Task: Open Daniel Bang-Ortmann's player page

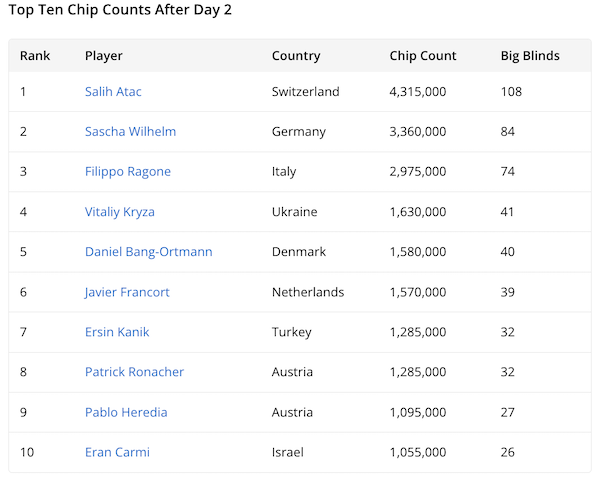Action: (x=148, y=252)
